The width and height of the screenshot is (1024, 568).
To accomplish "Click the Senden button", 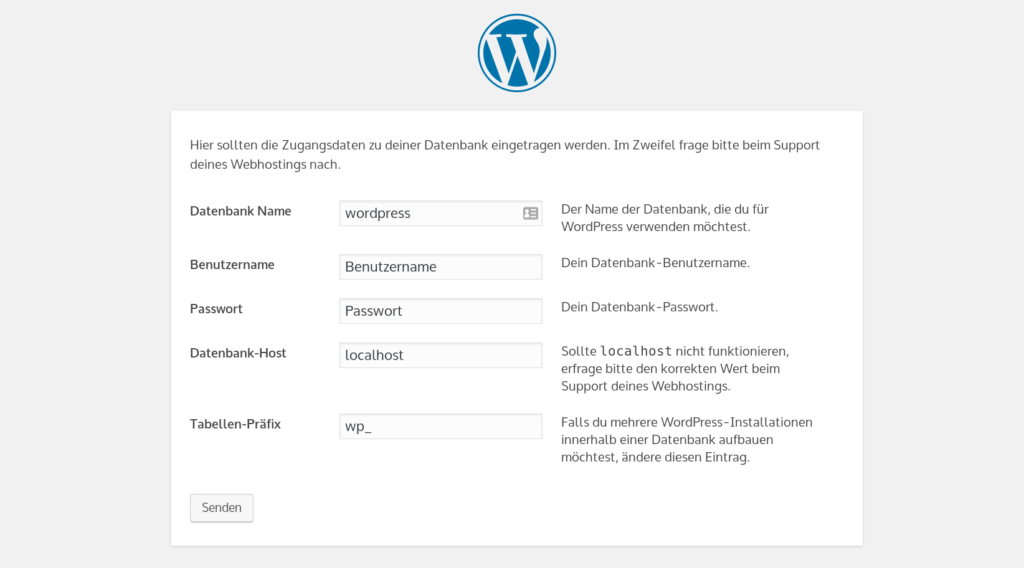I will click(221, 508).
